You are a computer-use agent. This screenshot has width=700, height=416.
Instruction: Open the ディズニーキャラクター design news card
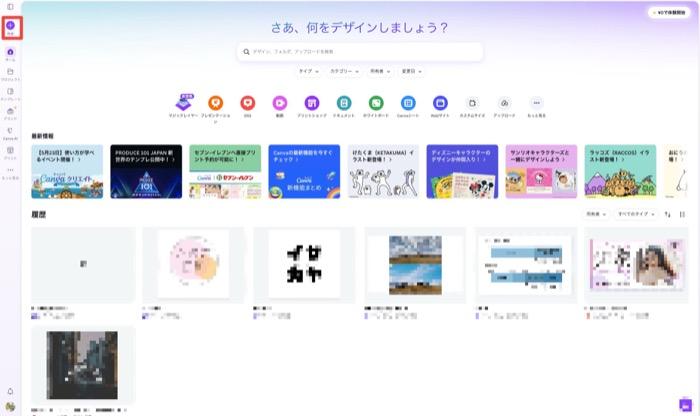462,171
